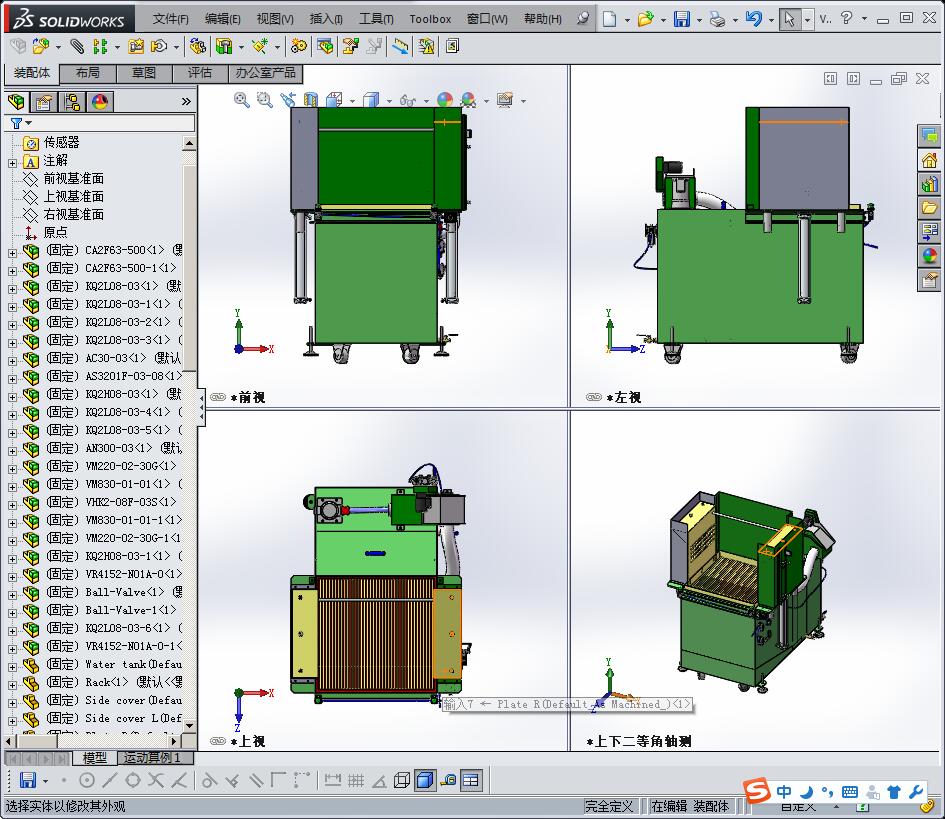Screen dimensions: 945x819
Task: Toggle the shaded cube display button at bottom
Action: pos(424,780)
